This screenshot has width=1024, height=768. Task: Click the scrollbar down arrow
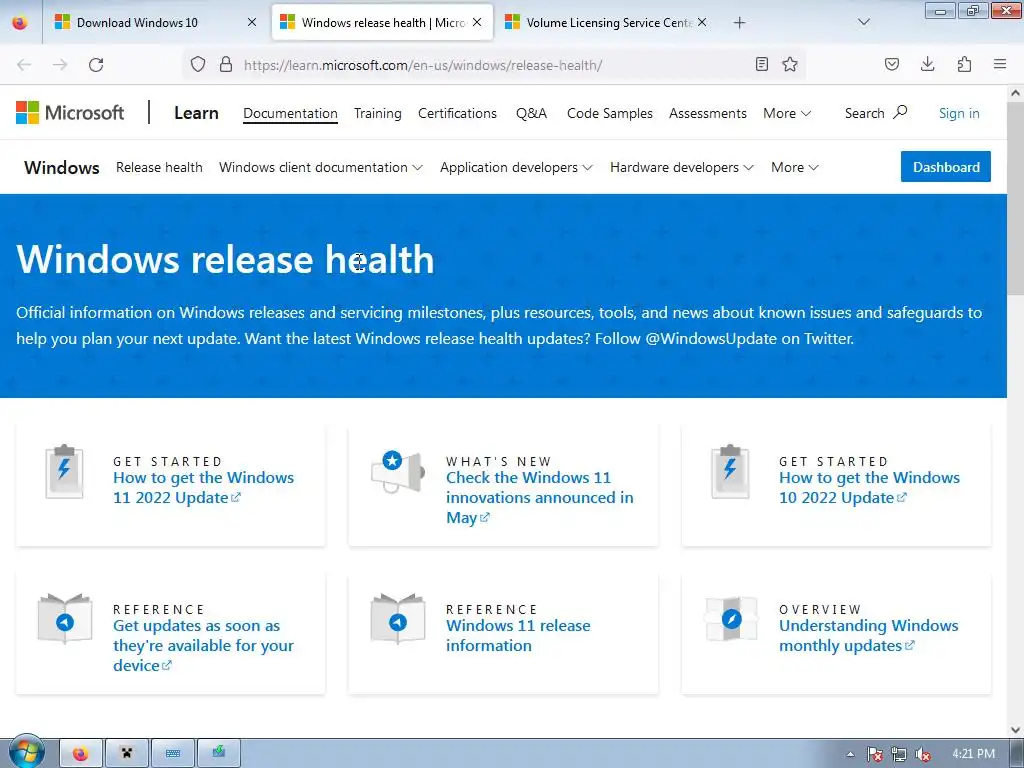tap(1016, 729)
